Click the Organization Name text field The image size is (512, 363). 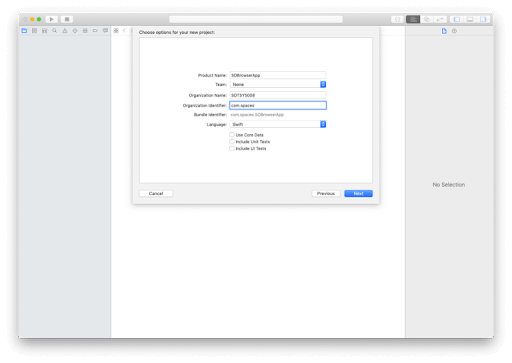(278, 95)
